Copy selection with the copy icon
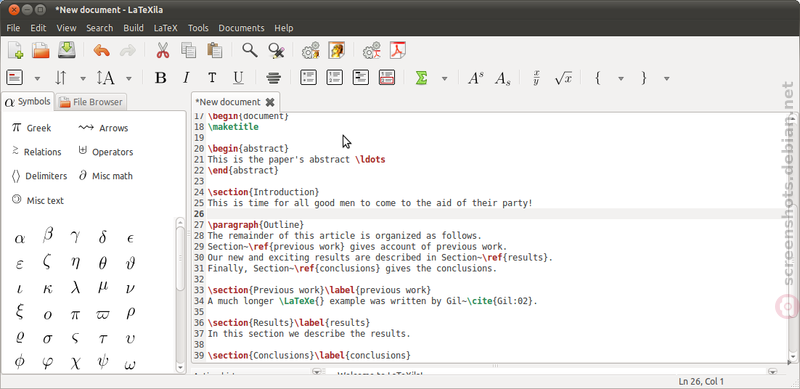The width and height of the screenshot is (800, 389). click(x=188, y=50)
